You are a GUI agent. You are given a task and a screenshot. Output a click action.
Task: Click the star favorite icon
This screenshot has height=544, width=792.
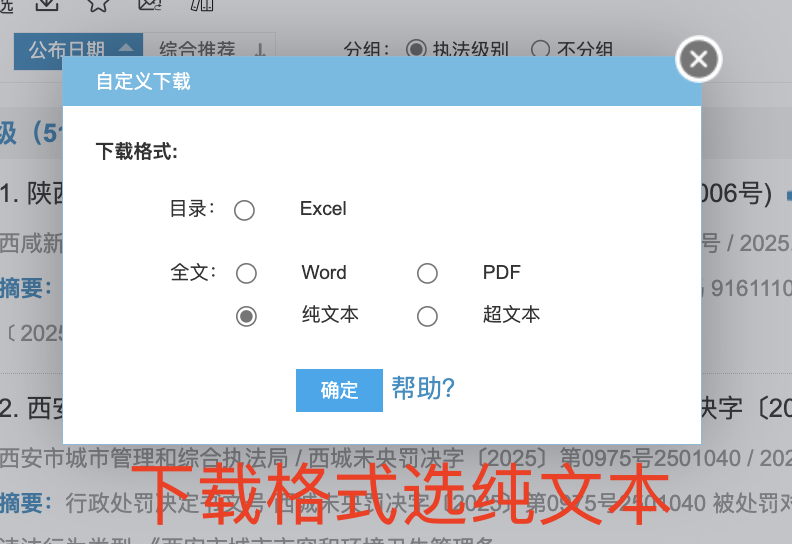(x=97, y=4)
